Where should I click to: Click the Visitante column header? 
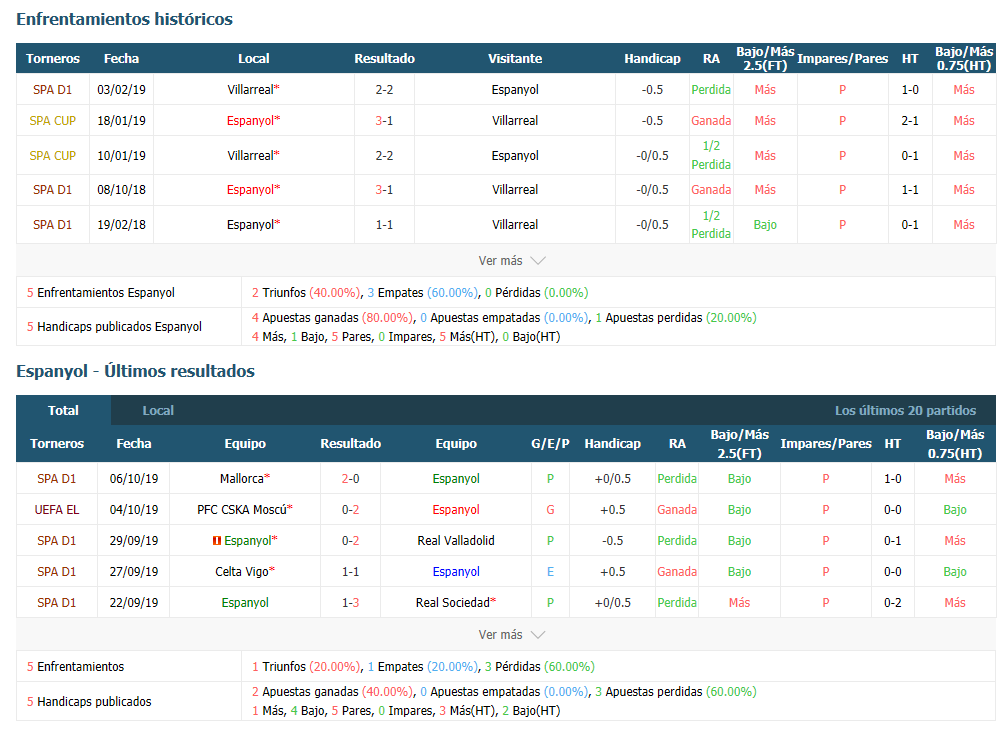(515, 58)
